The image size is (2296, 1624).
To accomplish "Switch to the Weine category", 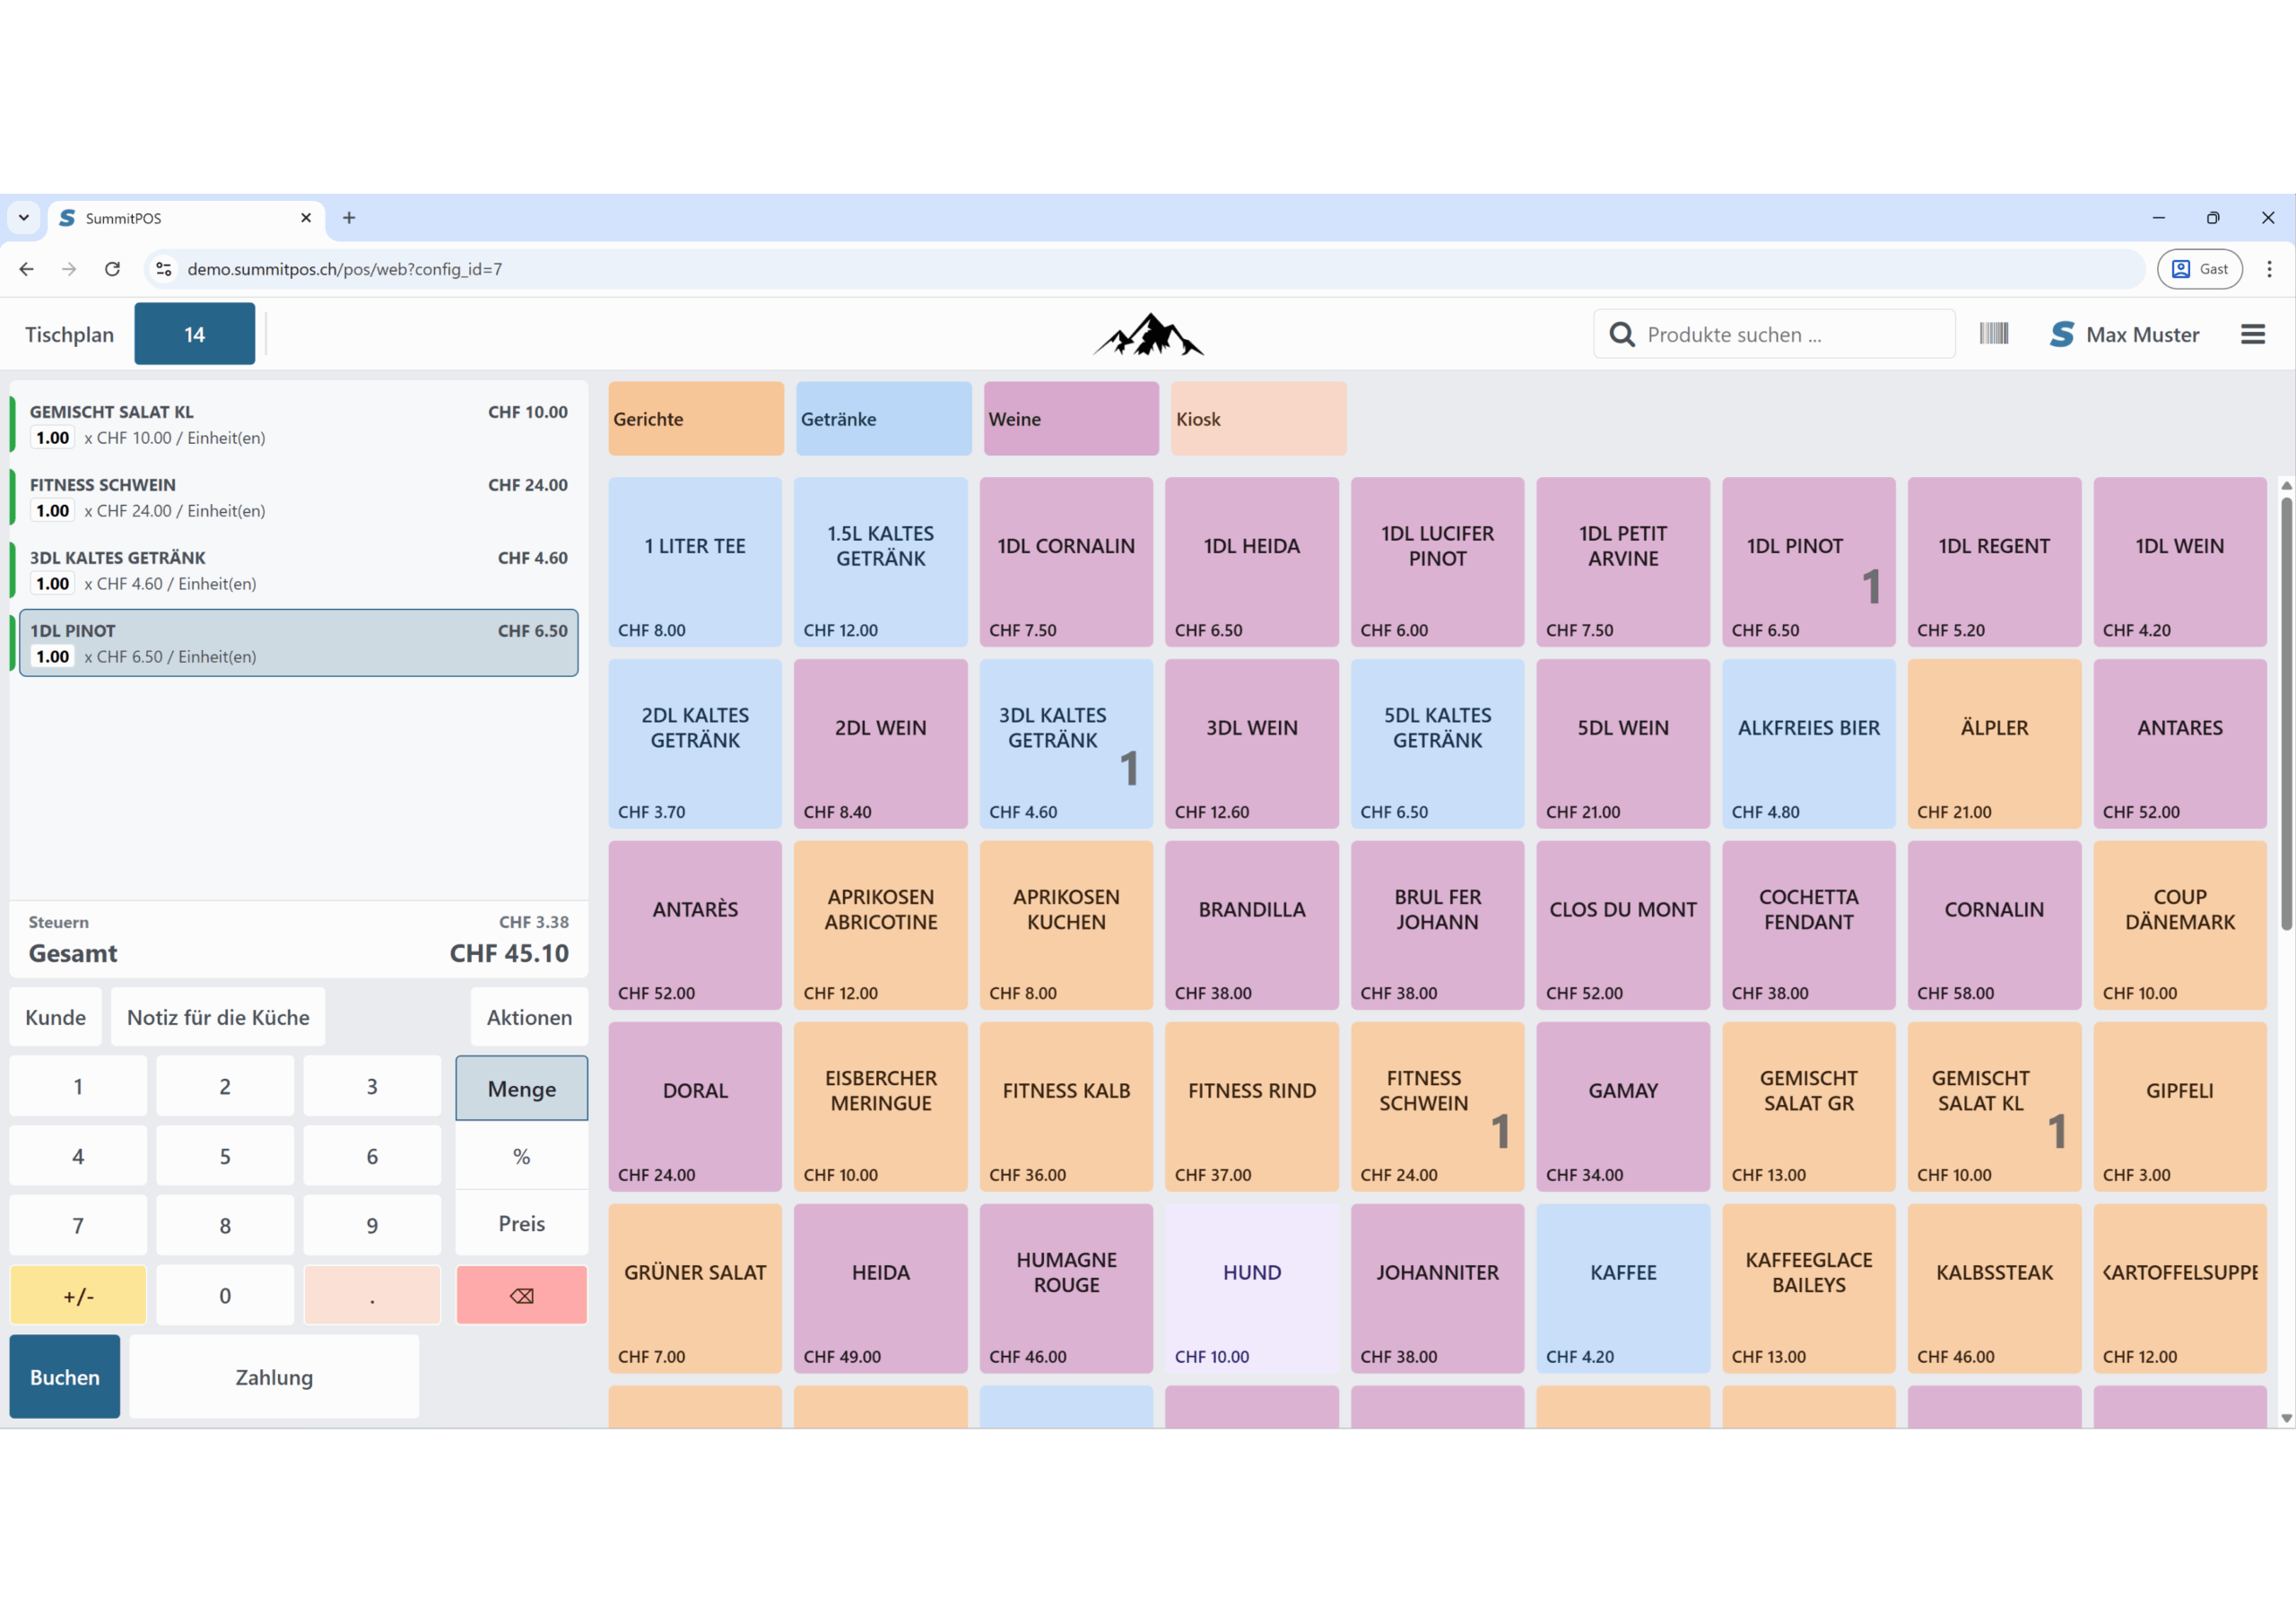I will [1070, 419].
